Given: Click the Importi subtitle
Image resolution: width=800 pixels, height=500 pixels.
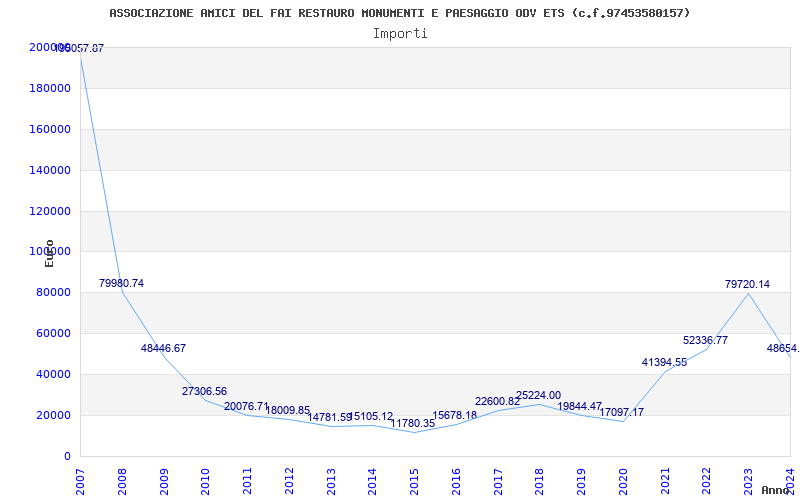Looking at the screenshot, I should point(400,34).
